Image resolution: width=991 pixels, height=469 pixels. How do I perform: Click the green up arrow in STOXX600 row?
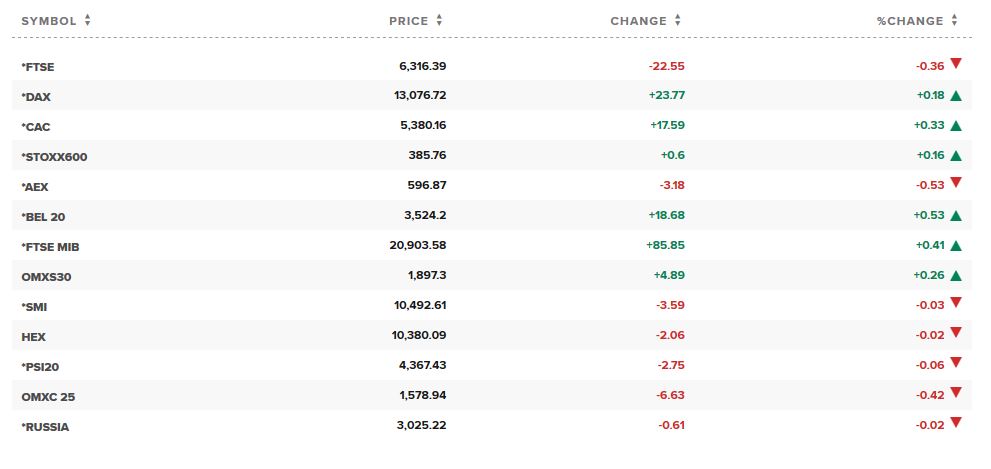tap(956, 155)
